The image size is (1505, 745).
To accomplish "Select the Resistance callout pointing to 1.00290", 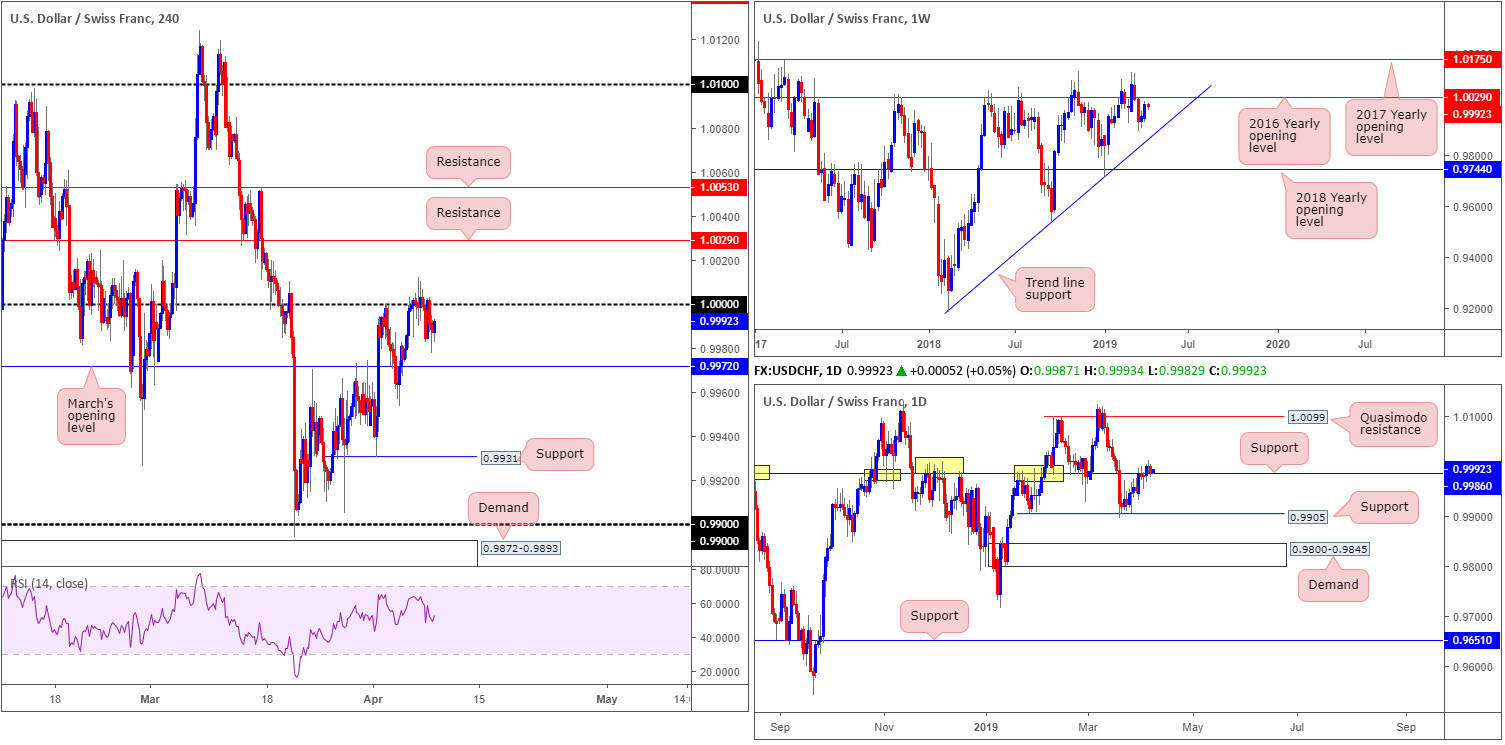I will (468, 212).
